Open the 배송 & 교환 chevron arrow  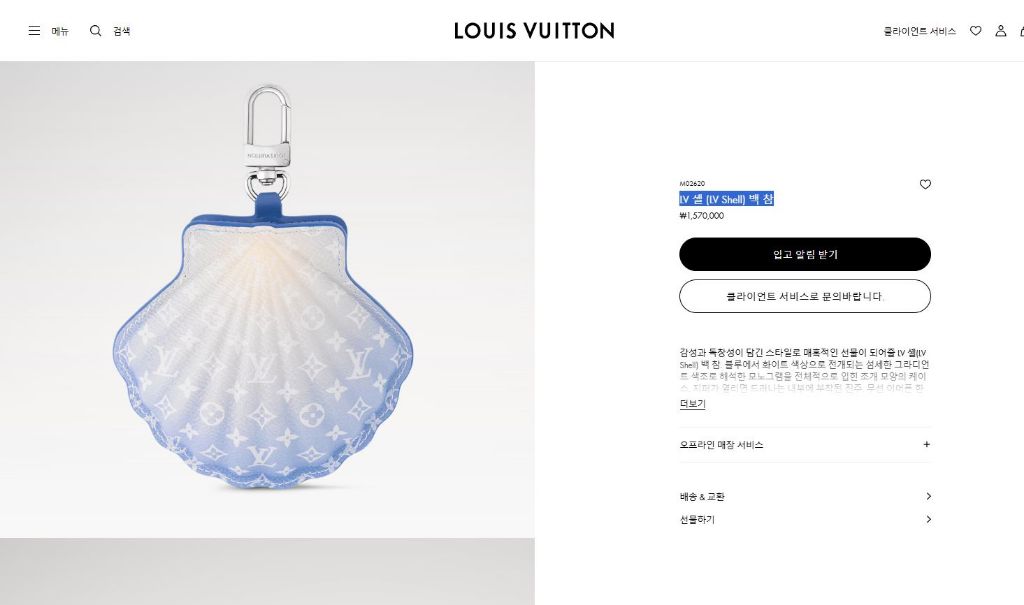pyautogui.click(x=928, y=497)
